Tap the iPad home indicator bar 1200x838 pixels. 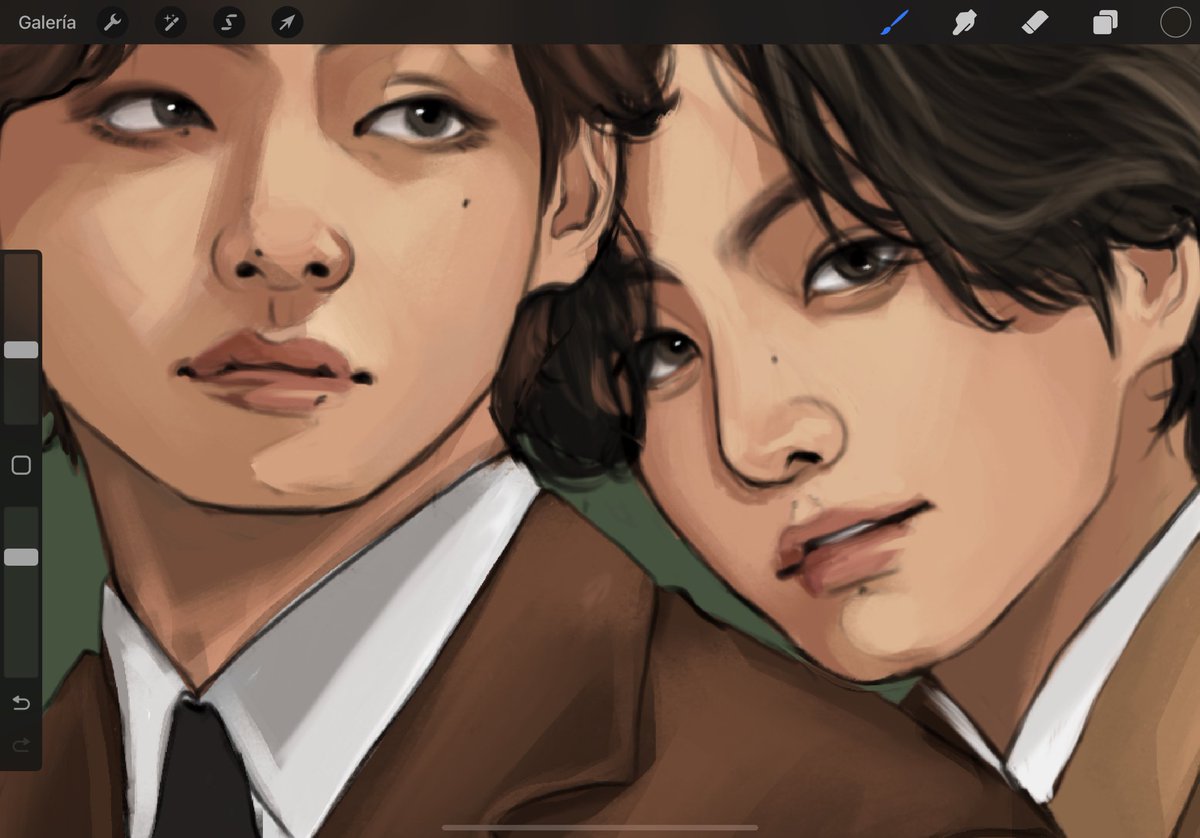coord(600,827)
